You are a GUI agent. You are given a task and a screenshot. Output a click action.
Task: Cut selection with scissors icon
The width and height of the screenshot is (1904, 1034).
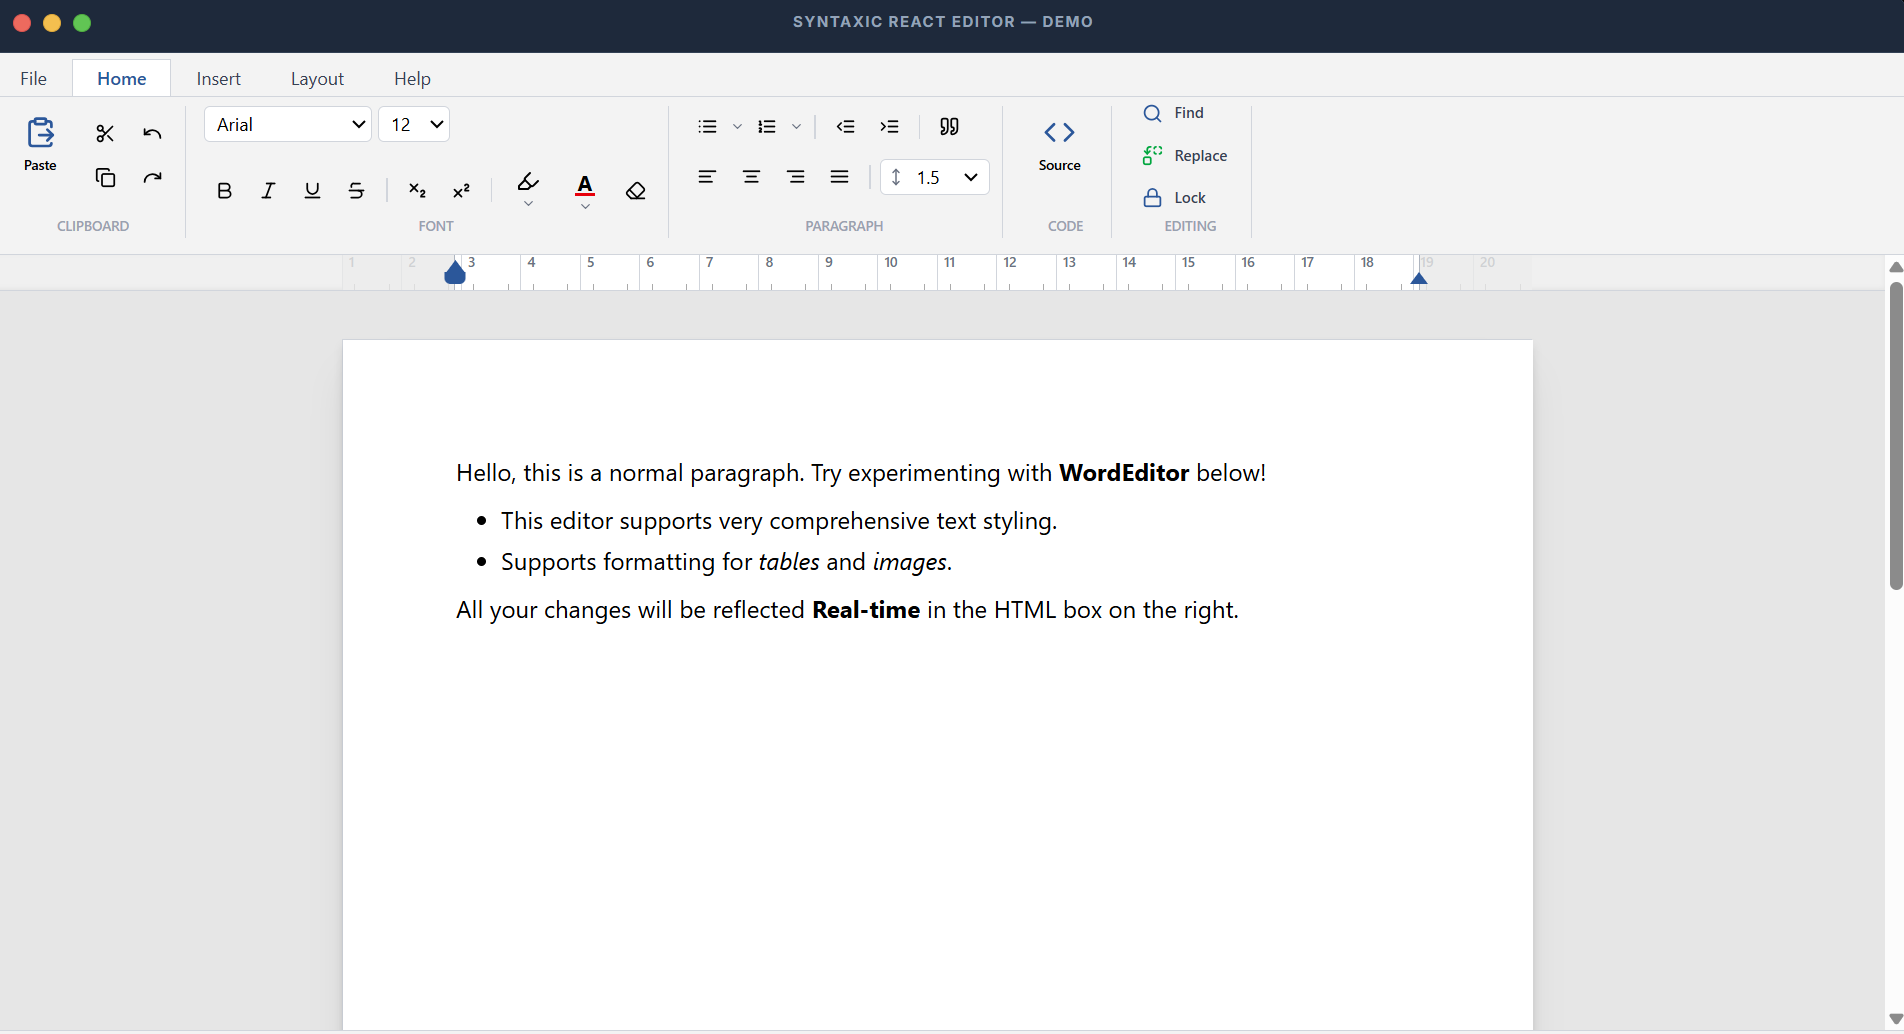(x=105, y=133)
